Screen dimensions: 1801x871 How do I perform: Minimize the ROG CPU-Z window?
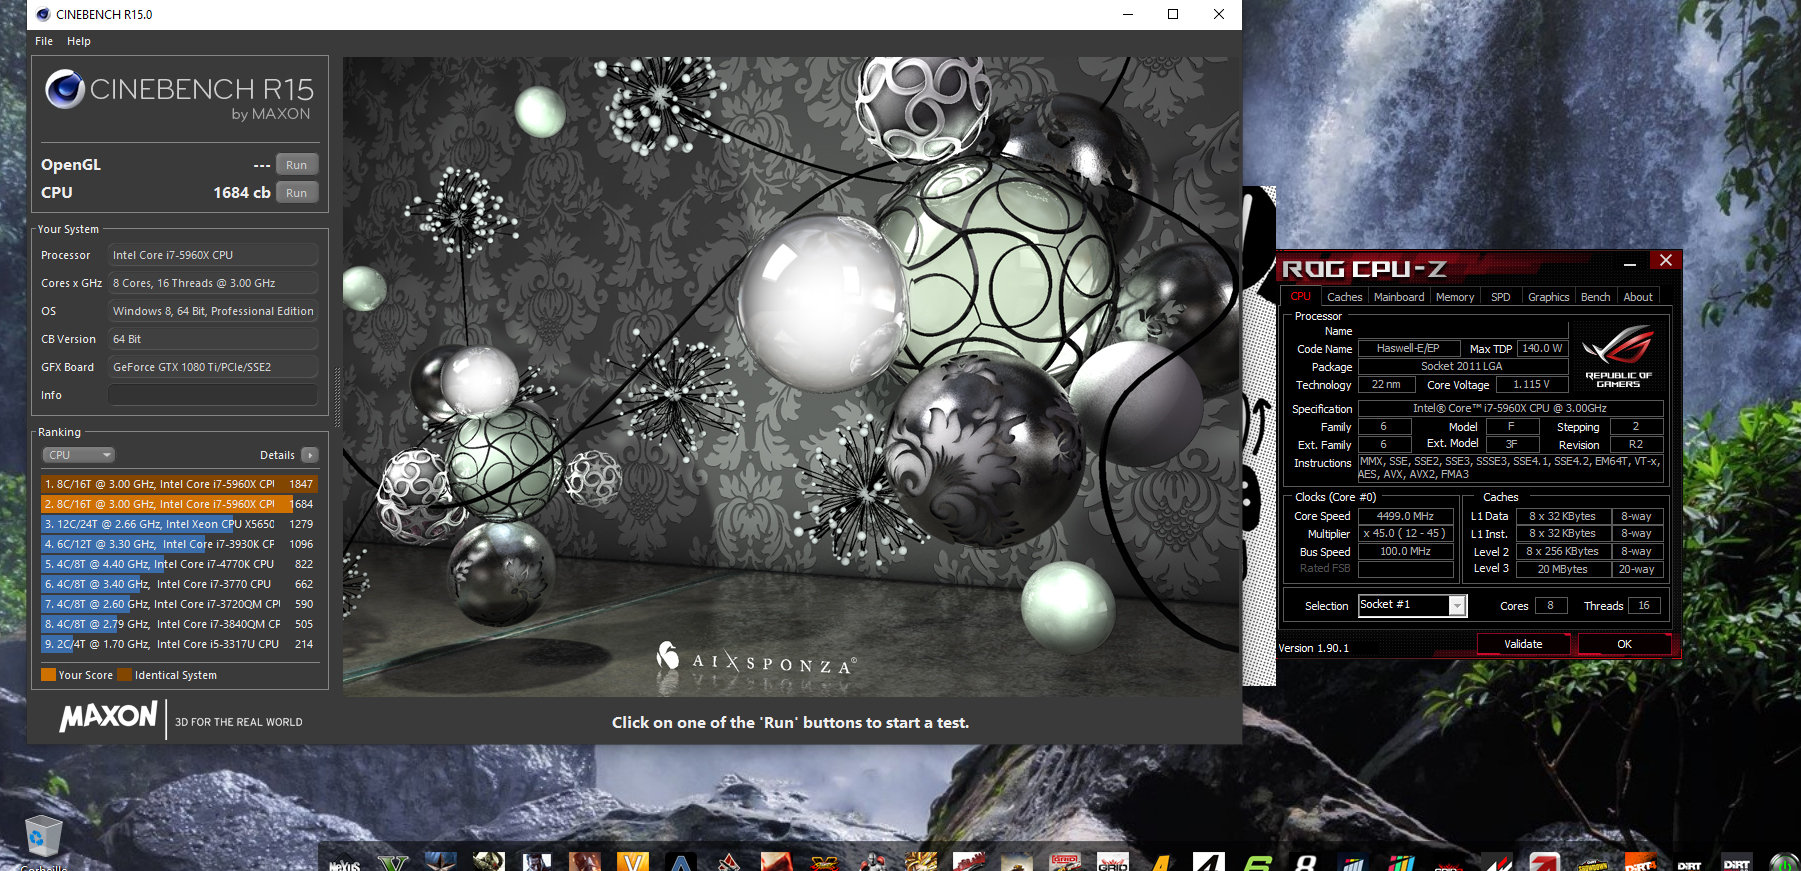[1630, 263]
